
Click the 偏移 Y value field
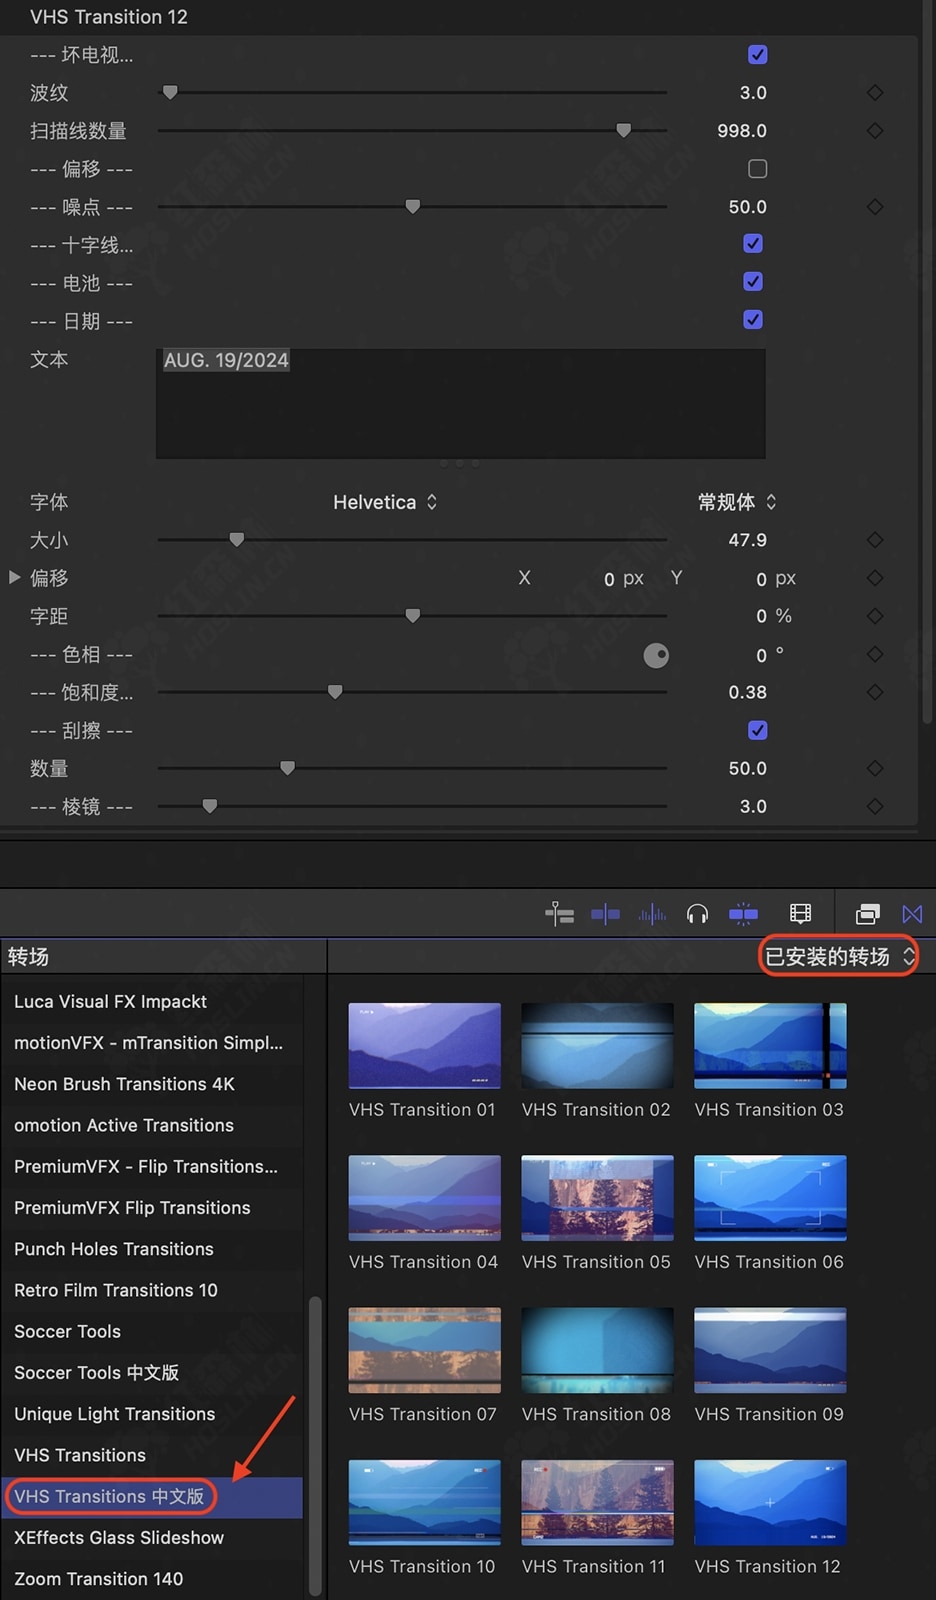(761, 578)
